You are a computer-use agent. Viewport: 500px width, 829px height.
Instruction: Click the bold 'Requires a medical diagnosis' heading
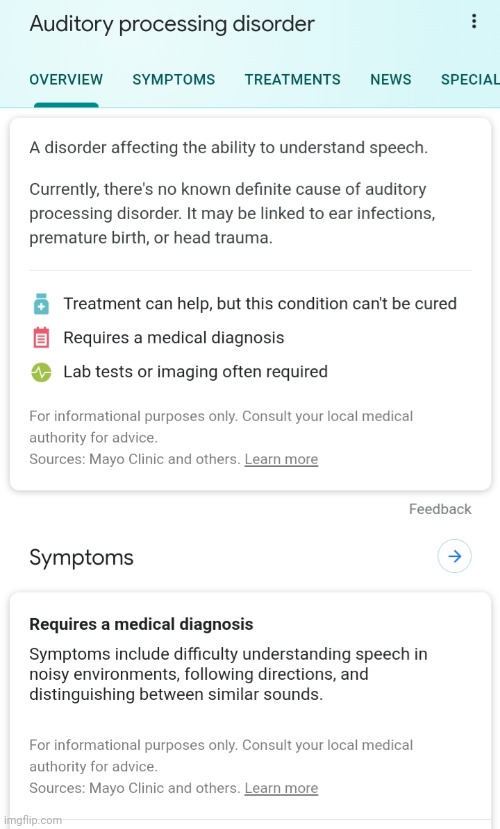(x=141, y=624)
